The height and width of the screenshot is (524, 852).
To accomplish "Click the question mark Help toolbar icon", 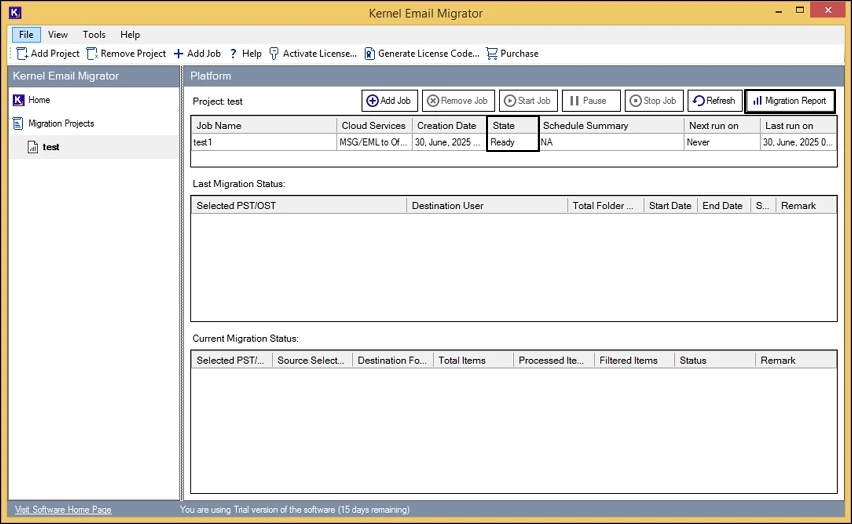I will pos(233,53).
